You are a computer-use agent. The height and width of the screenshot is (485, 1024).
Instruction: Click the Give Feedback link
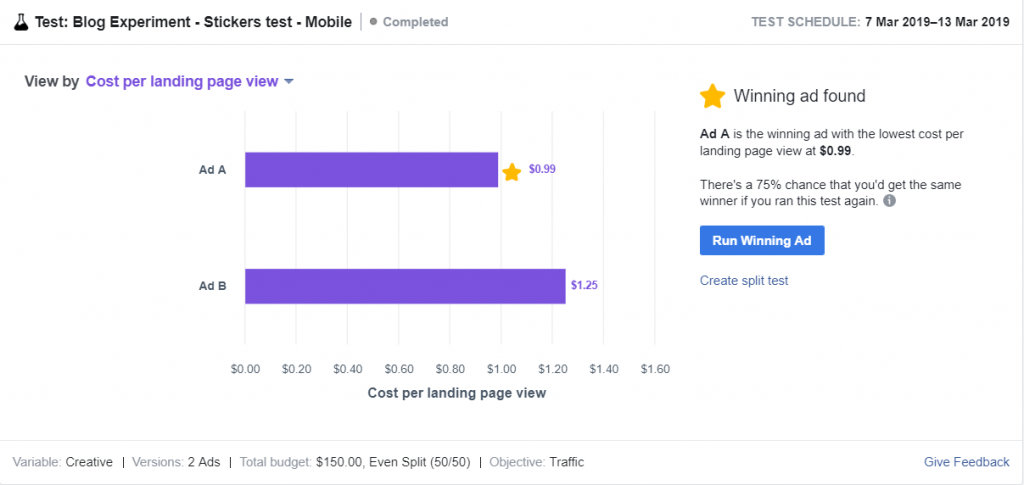click(x=967, y=462)
